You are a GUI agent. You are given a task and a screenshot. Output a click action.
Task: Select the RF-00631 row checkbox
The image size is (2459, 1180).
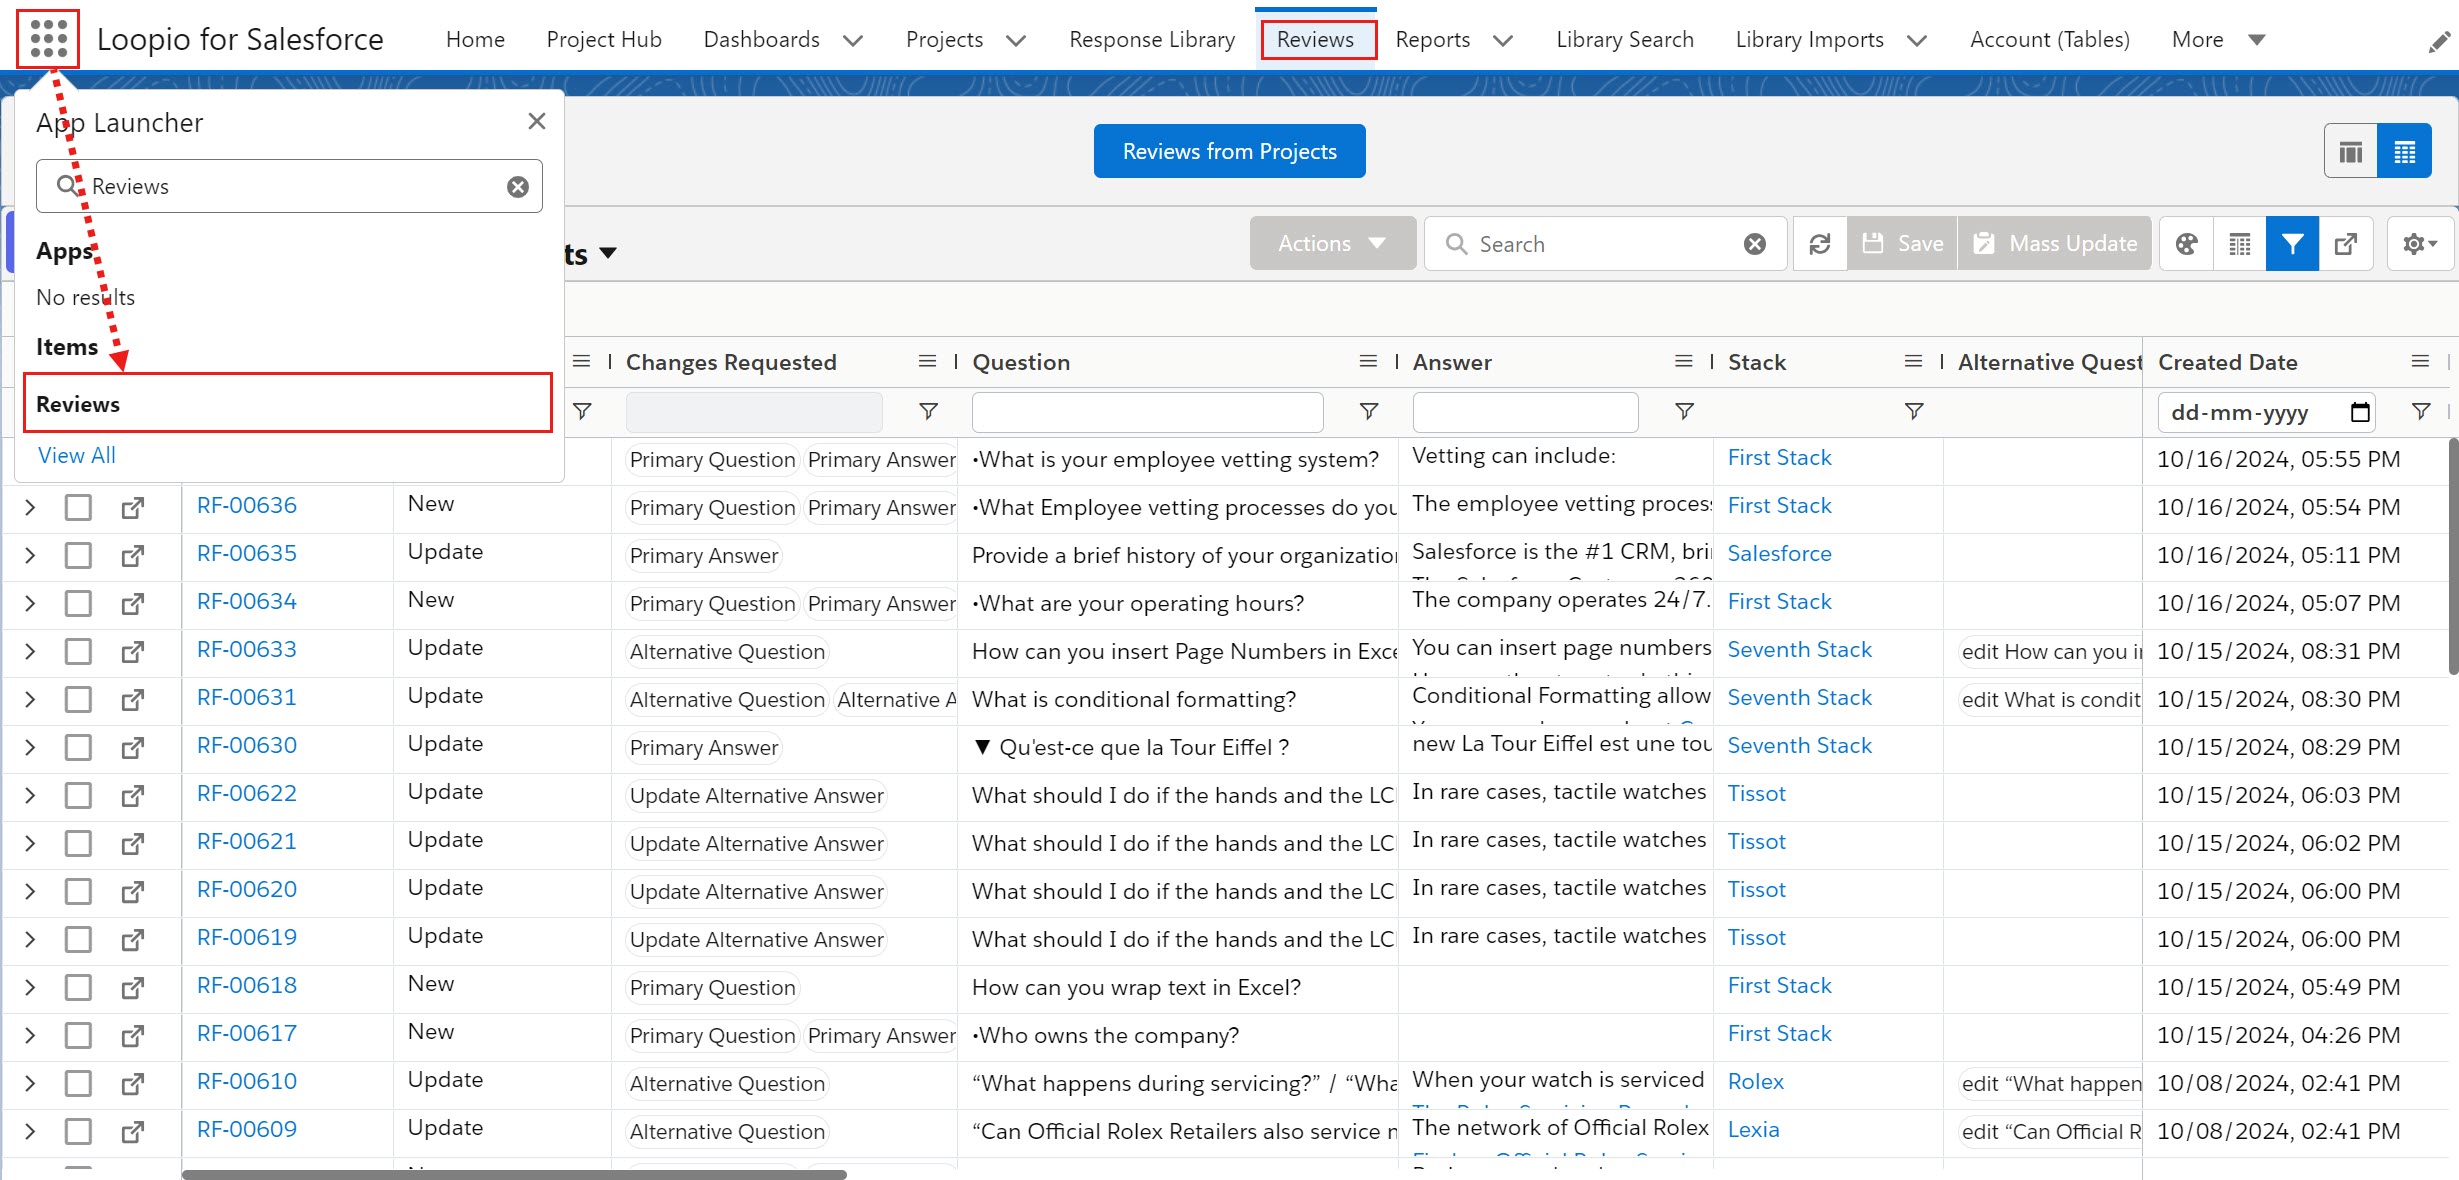click(x=78, y=700)
